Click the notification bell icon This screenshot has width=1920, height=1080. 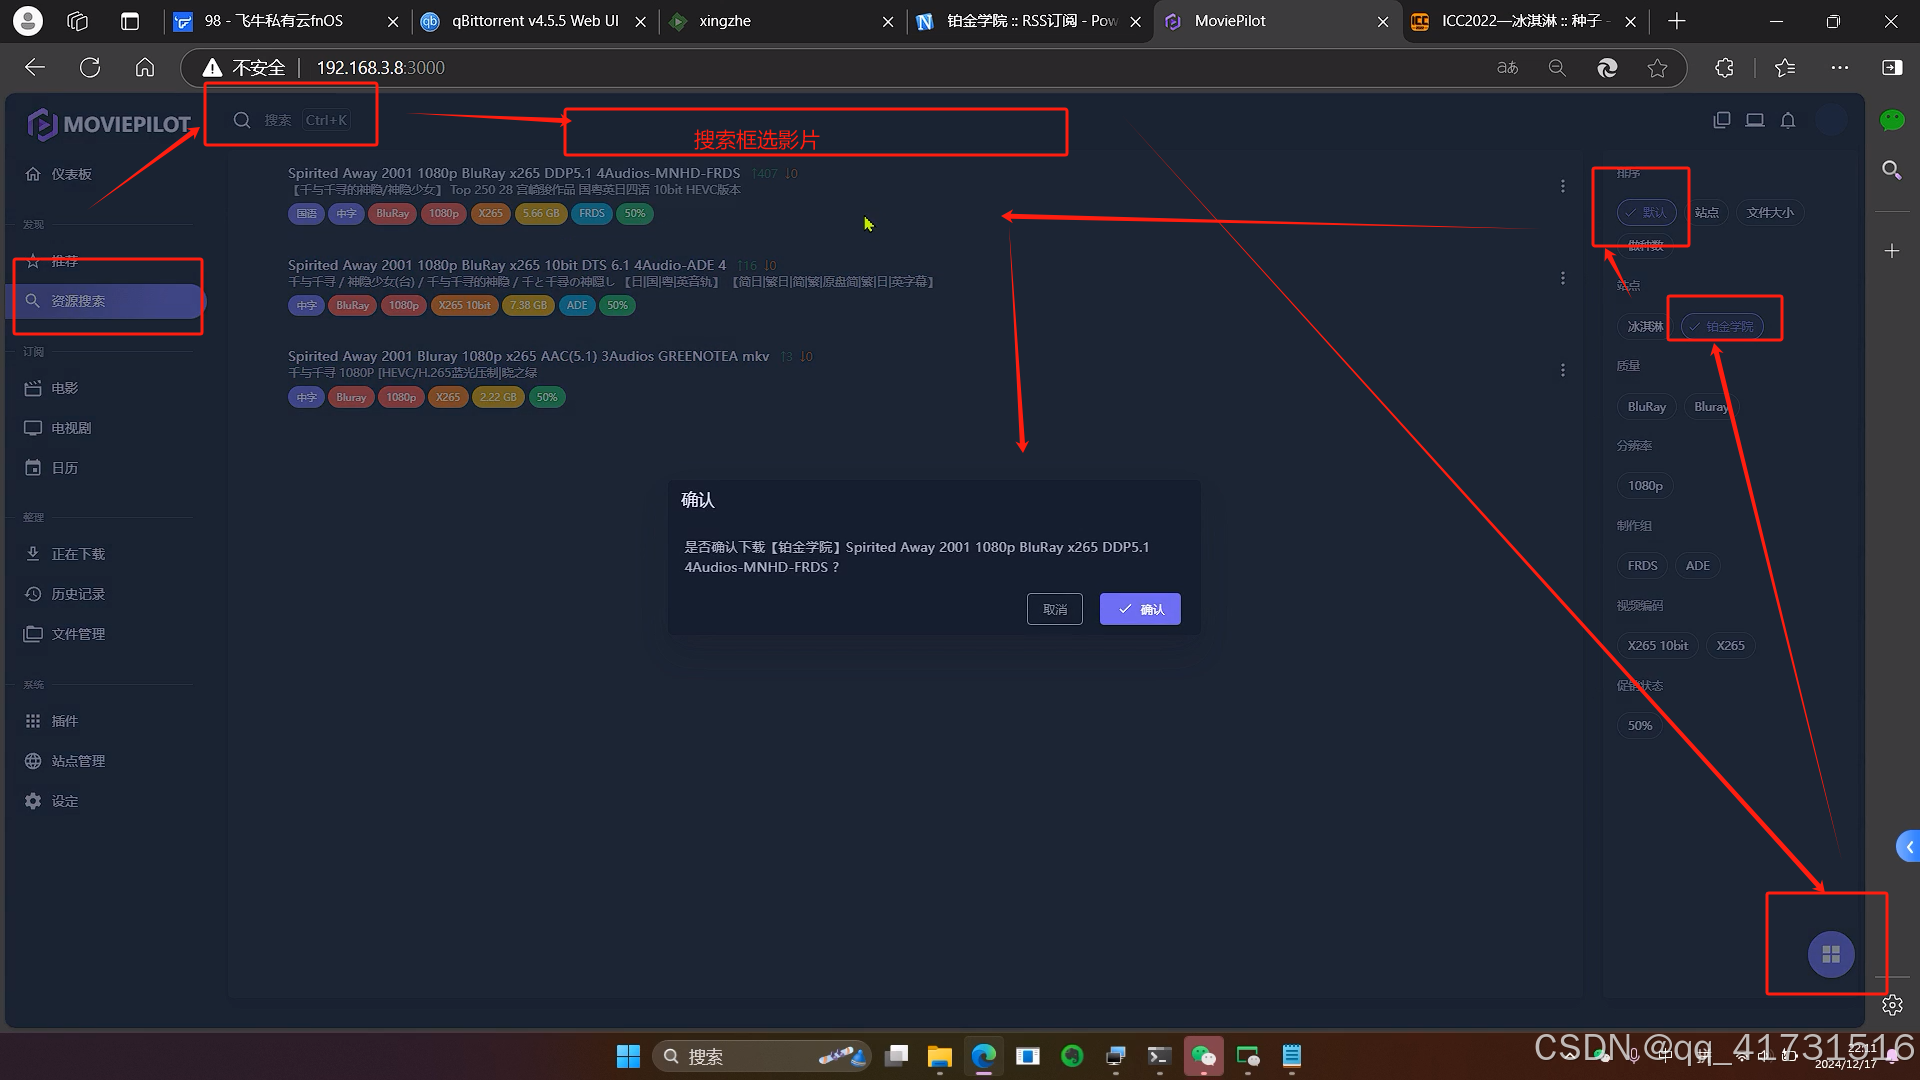pyautogui.click(x=1788, y=121)
